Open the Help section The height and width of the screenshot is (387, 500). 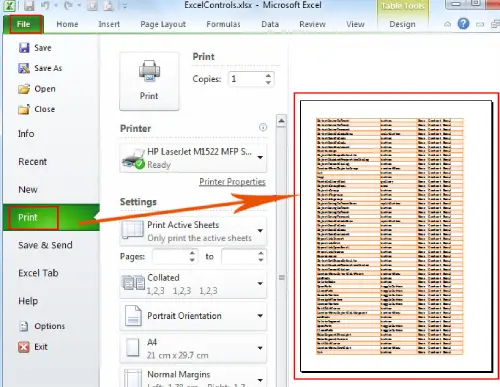pyautogui.click(x=28, y=301)
